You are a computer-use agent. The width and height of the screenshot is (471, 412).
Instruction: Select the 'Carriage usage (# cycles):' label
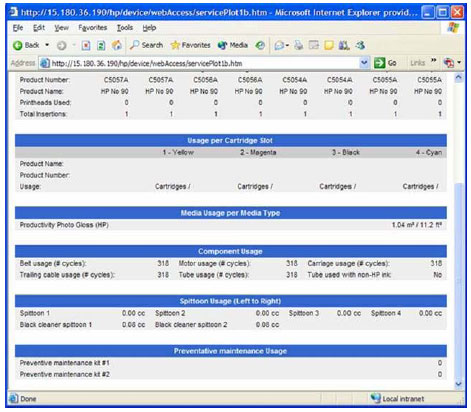tap(348, 263)
